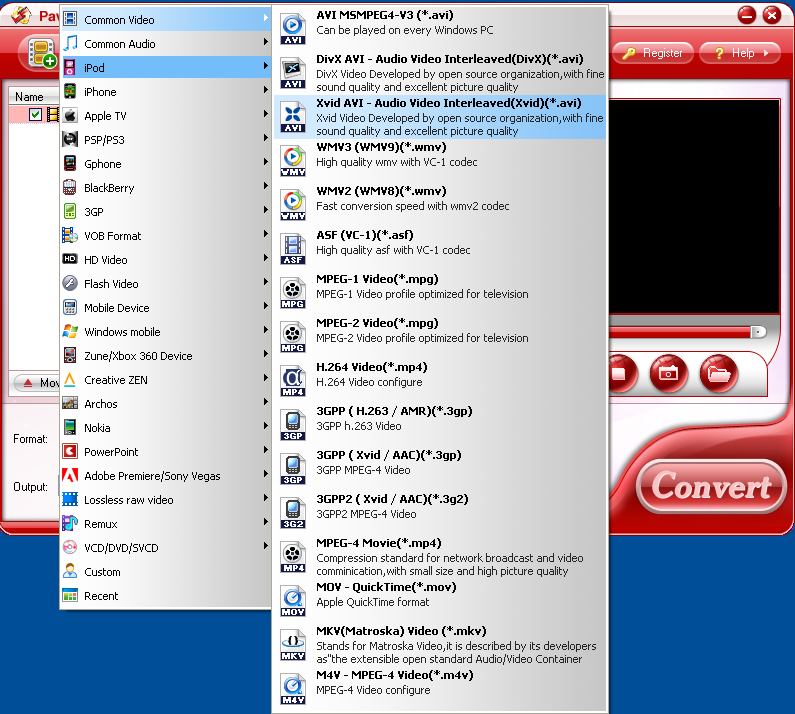Open the Mobile Device menu entry
The width and height of the screenshot is (795, 714).
point(165,308)
